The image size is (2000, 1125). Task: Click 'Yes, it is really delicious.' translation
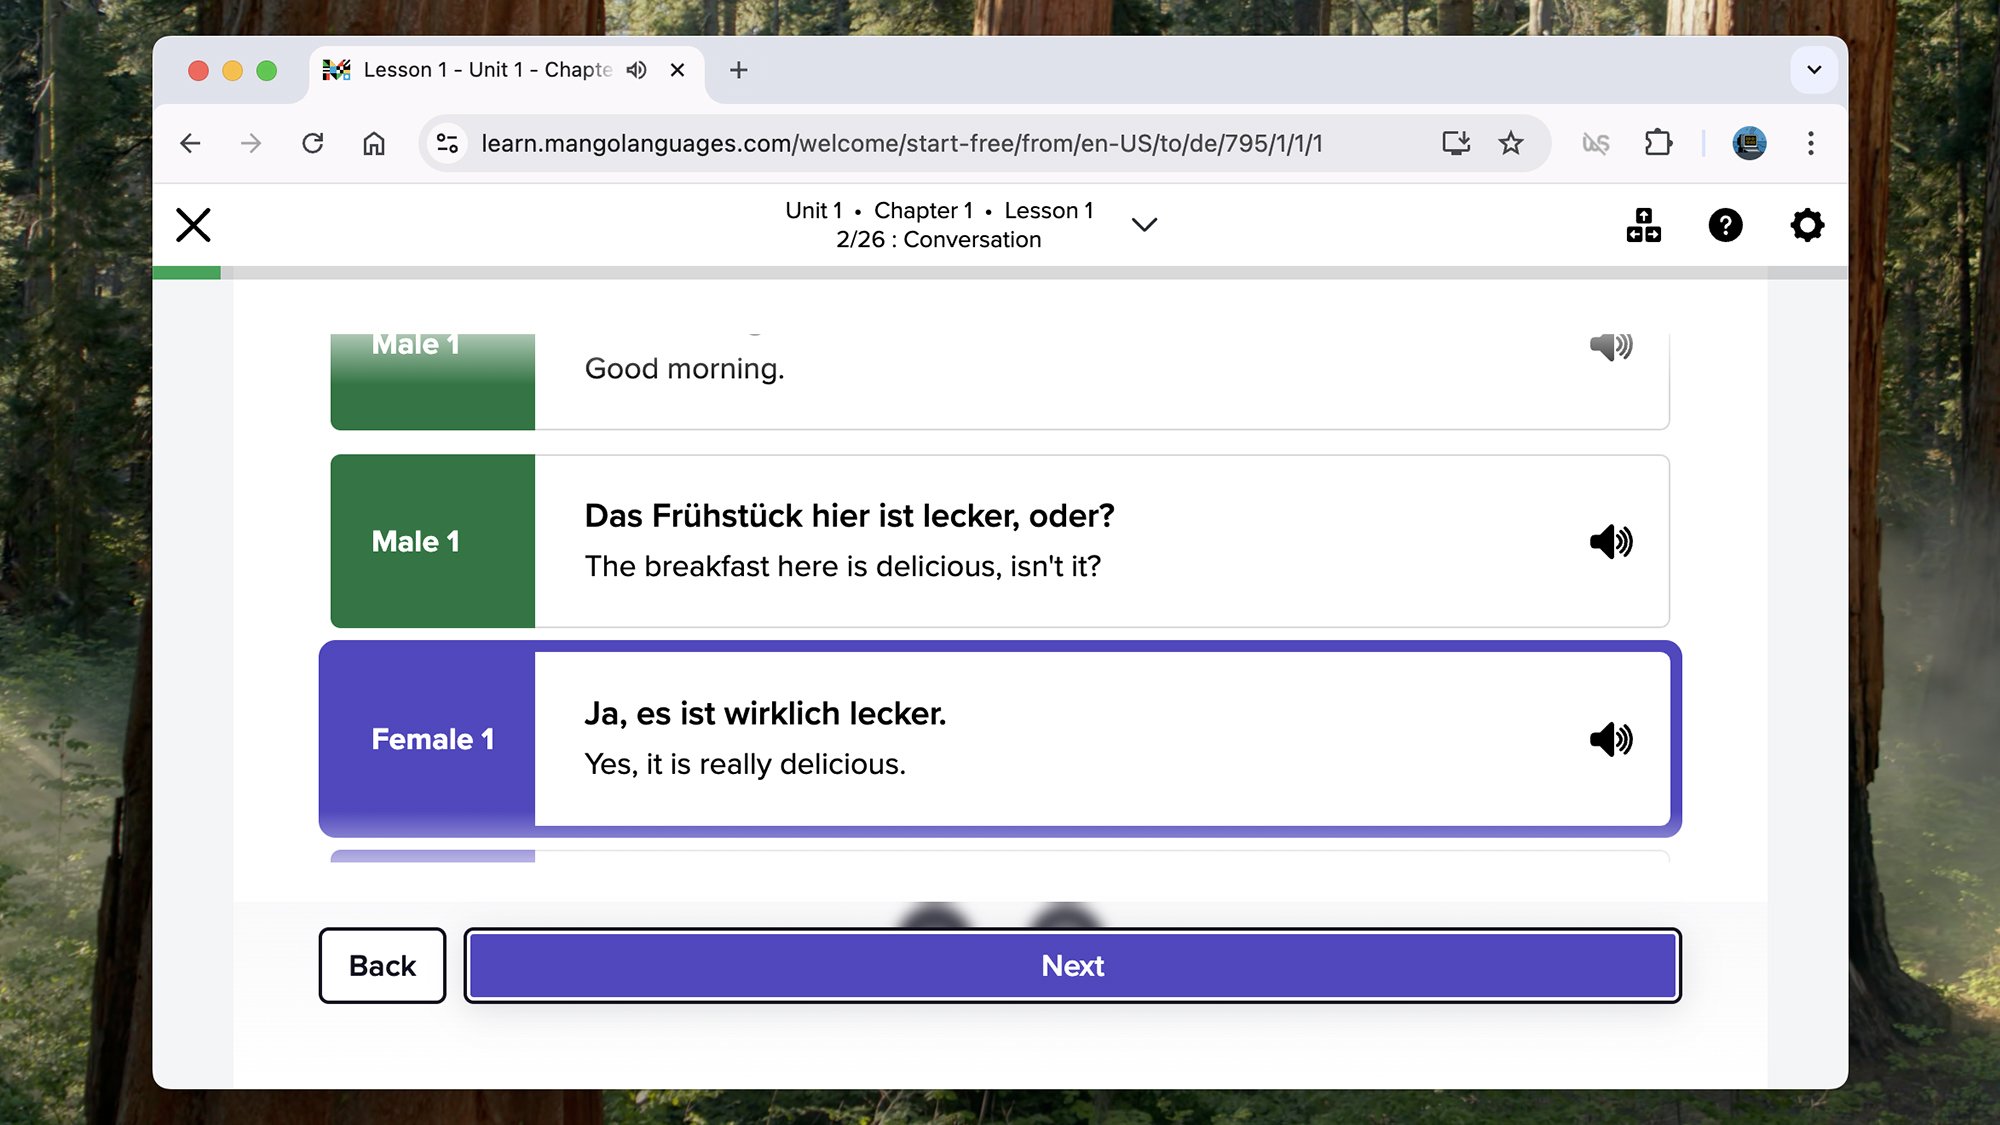(745, 764)
